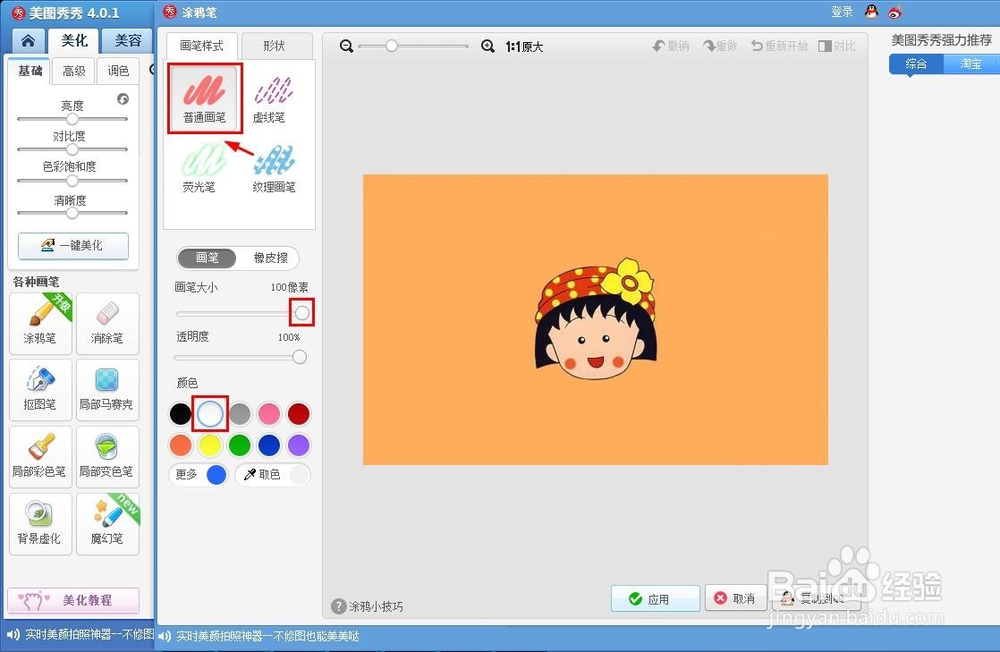Select the blue color swatch
Image resolution: width=1000 pixels, height=652 pixels.
[x=269, y=445]
